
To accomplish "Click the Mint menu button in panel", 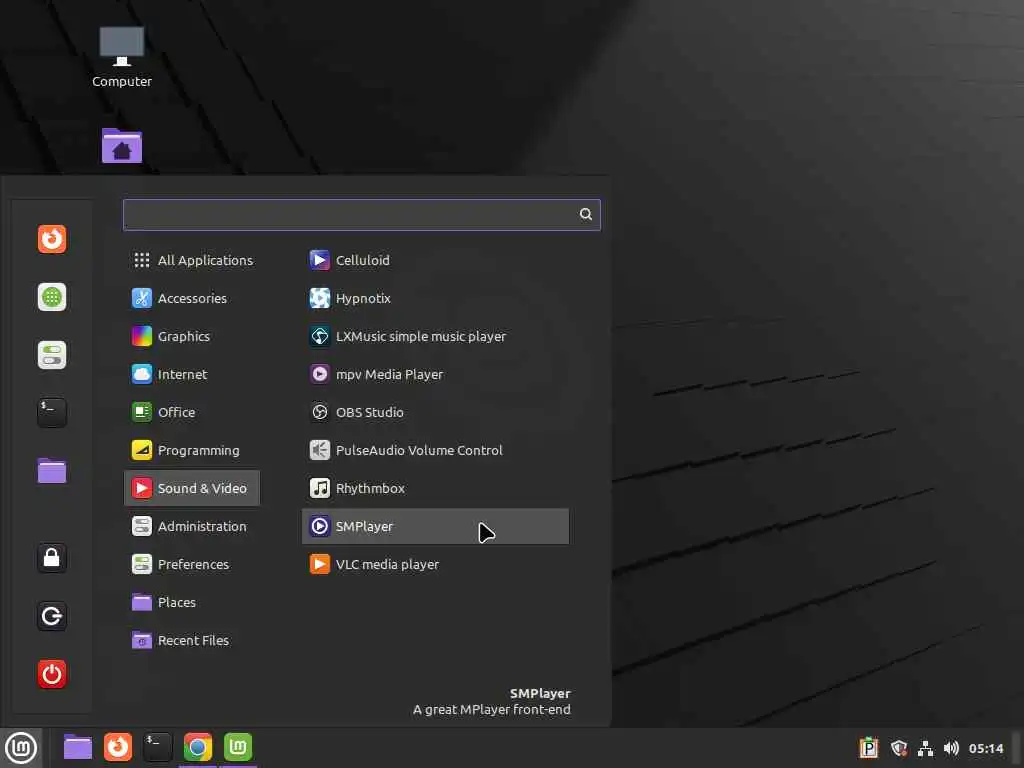I will click(x=21, y=748).
